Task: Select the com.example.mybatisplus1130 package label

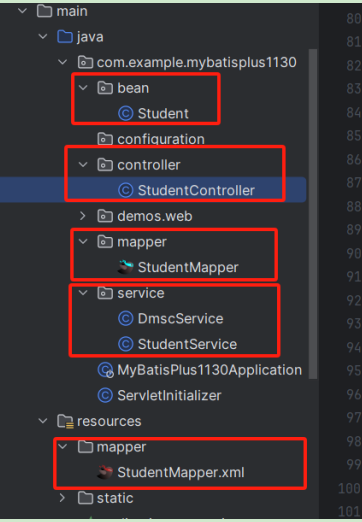Action: click(x=197, y=62)
